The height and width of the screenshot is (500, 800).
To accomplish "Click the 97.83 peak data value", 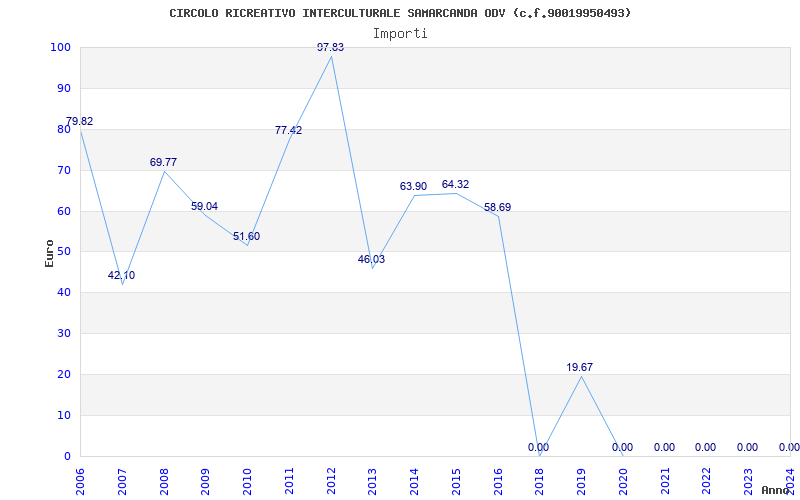I will coord(331,47).
